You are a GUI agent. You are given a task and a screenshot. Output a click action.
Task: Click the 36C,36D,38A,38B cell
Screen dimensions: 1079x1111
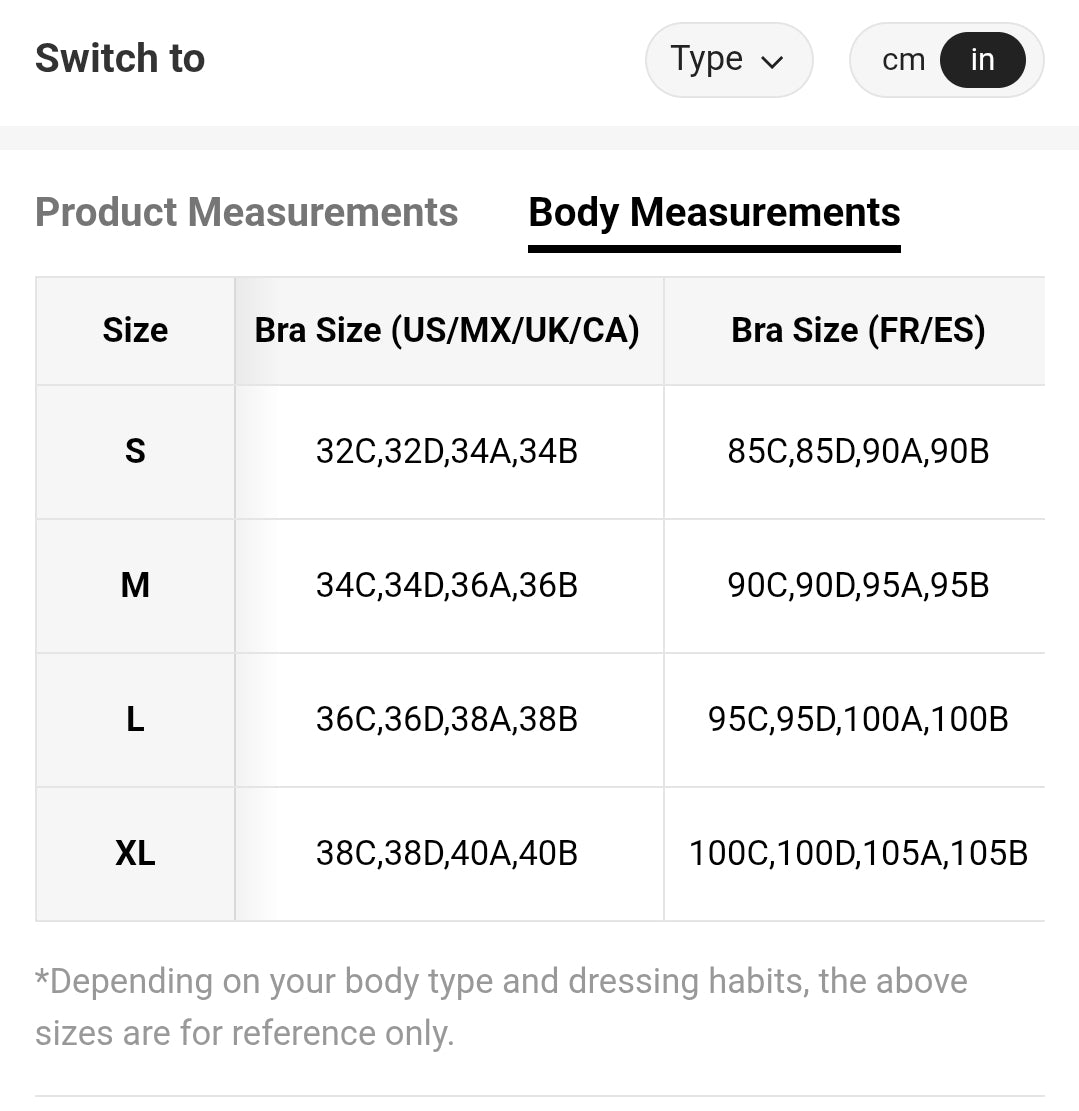point(447,719)
